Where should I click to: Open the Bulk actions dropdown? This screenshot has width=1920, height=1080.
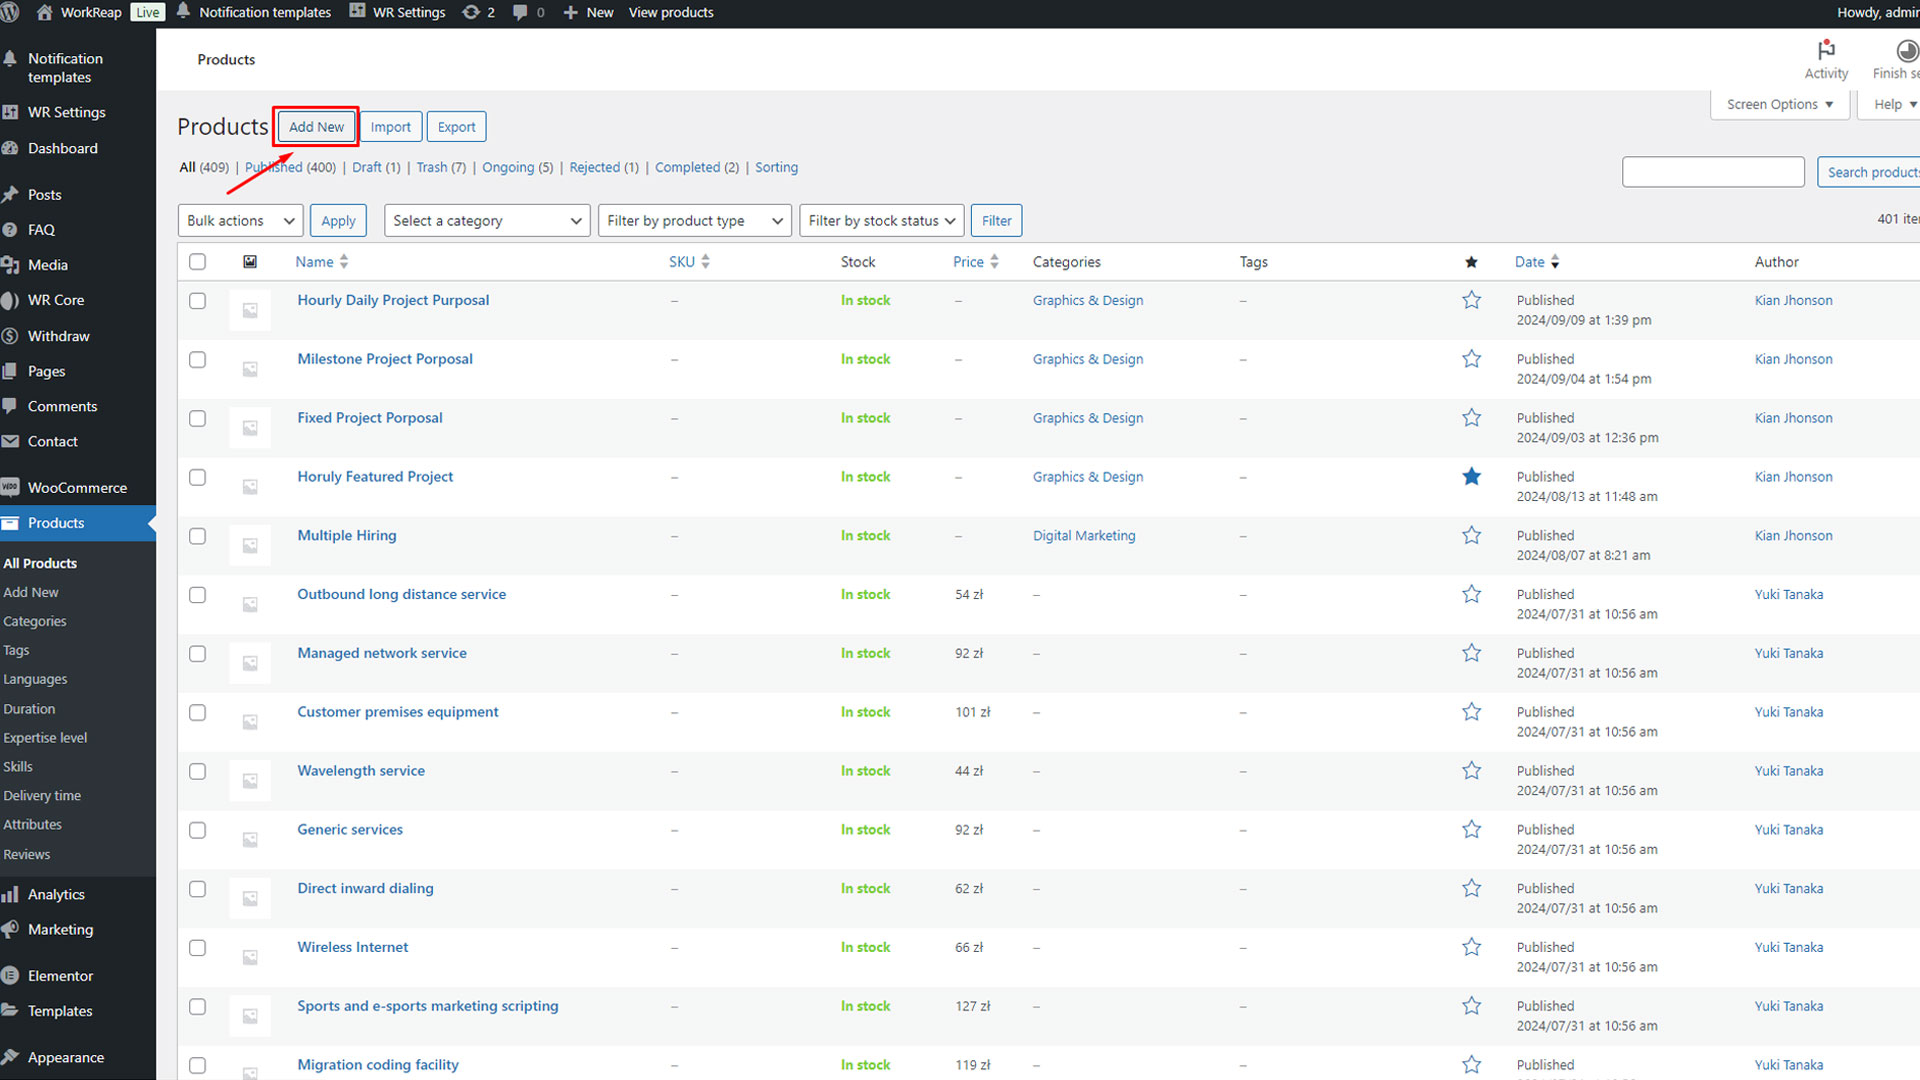[240, 221]
